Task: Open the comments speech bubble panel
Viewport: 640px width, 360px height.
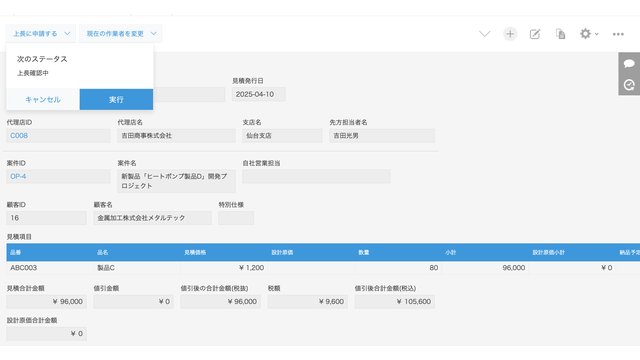Action: [629, 63]
